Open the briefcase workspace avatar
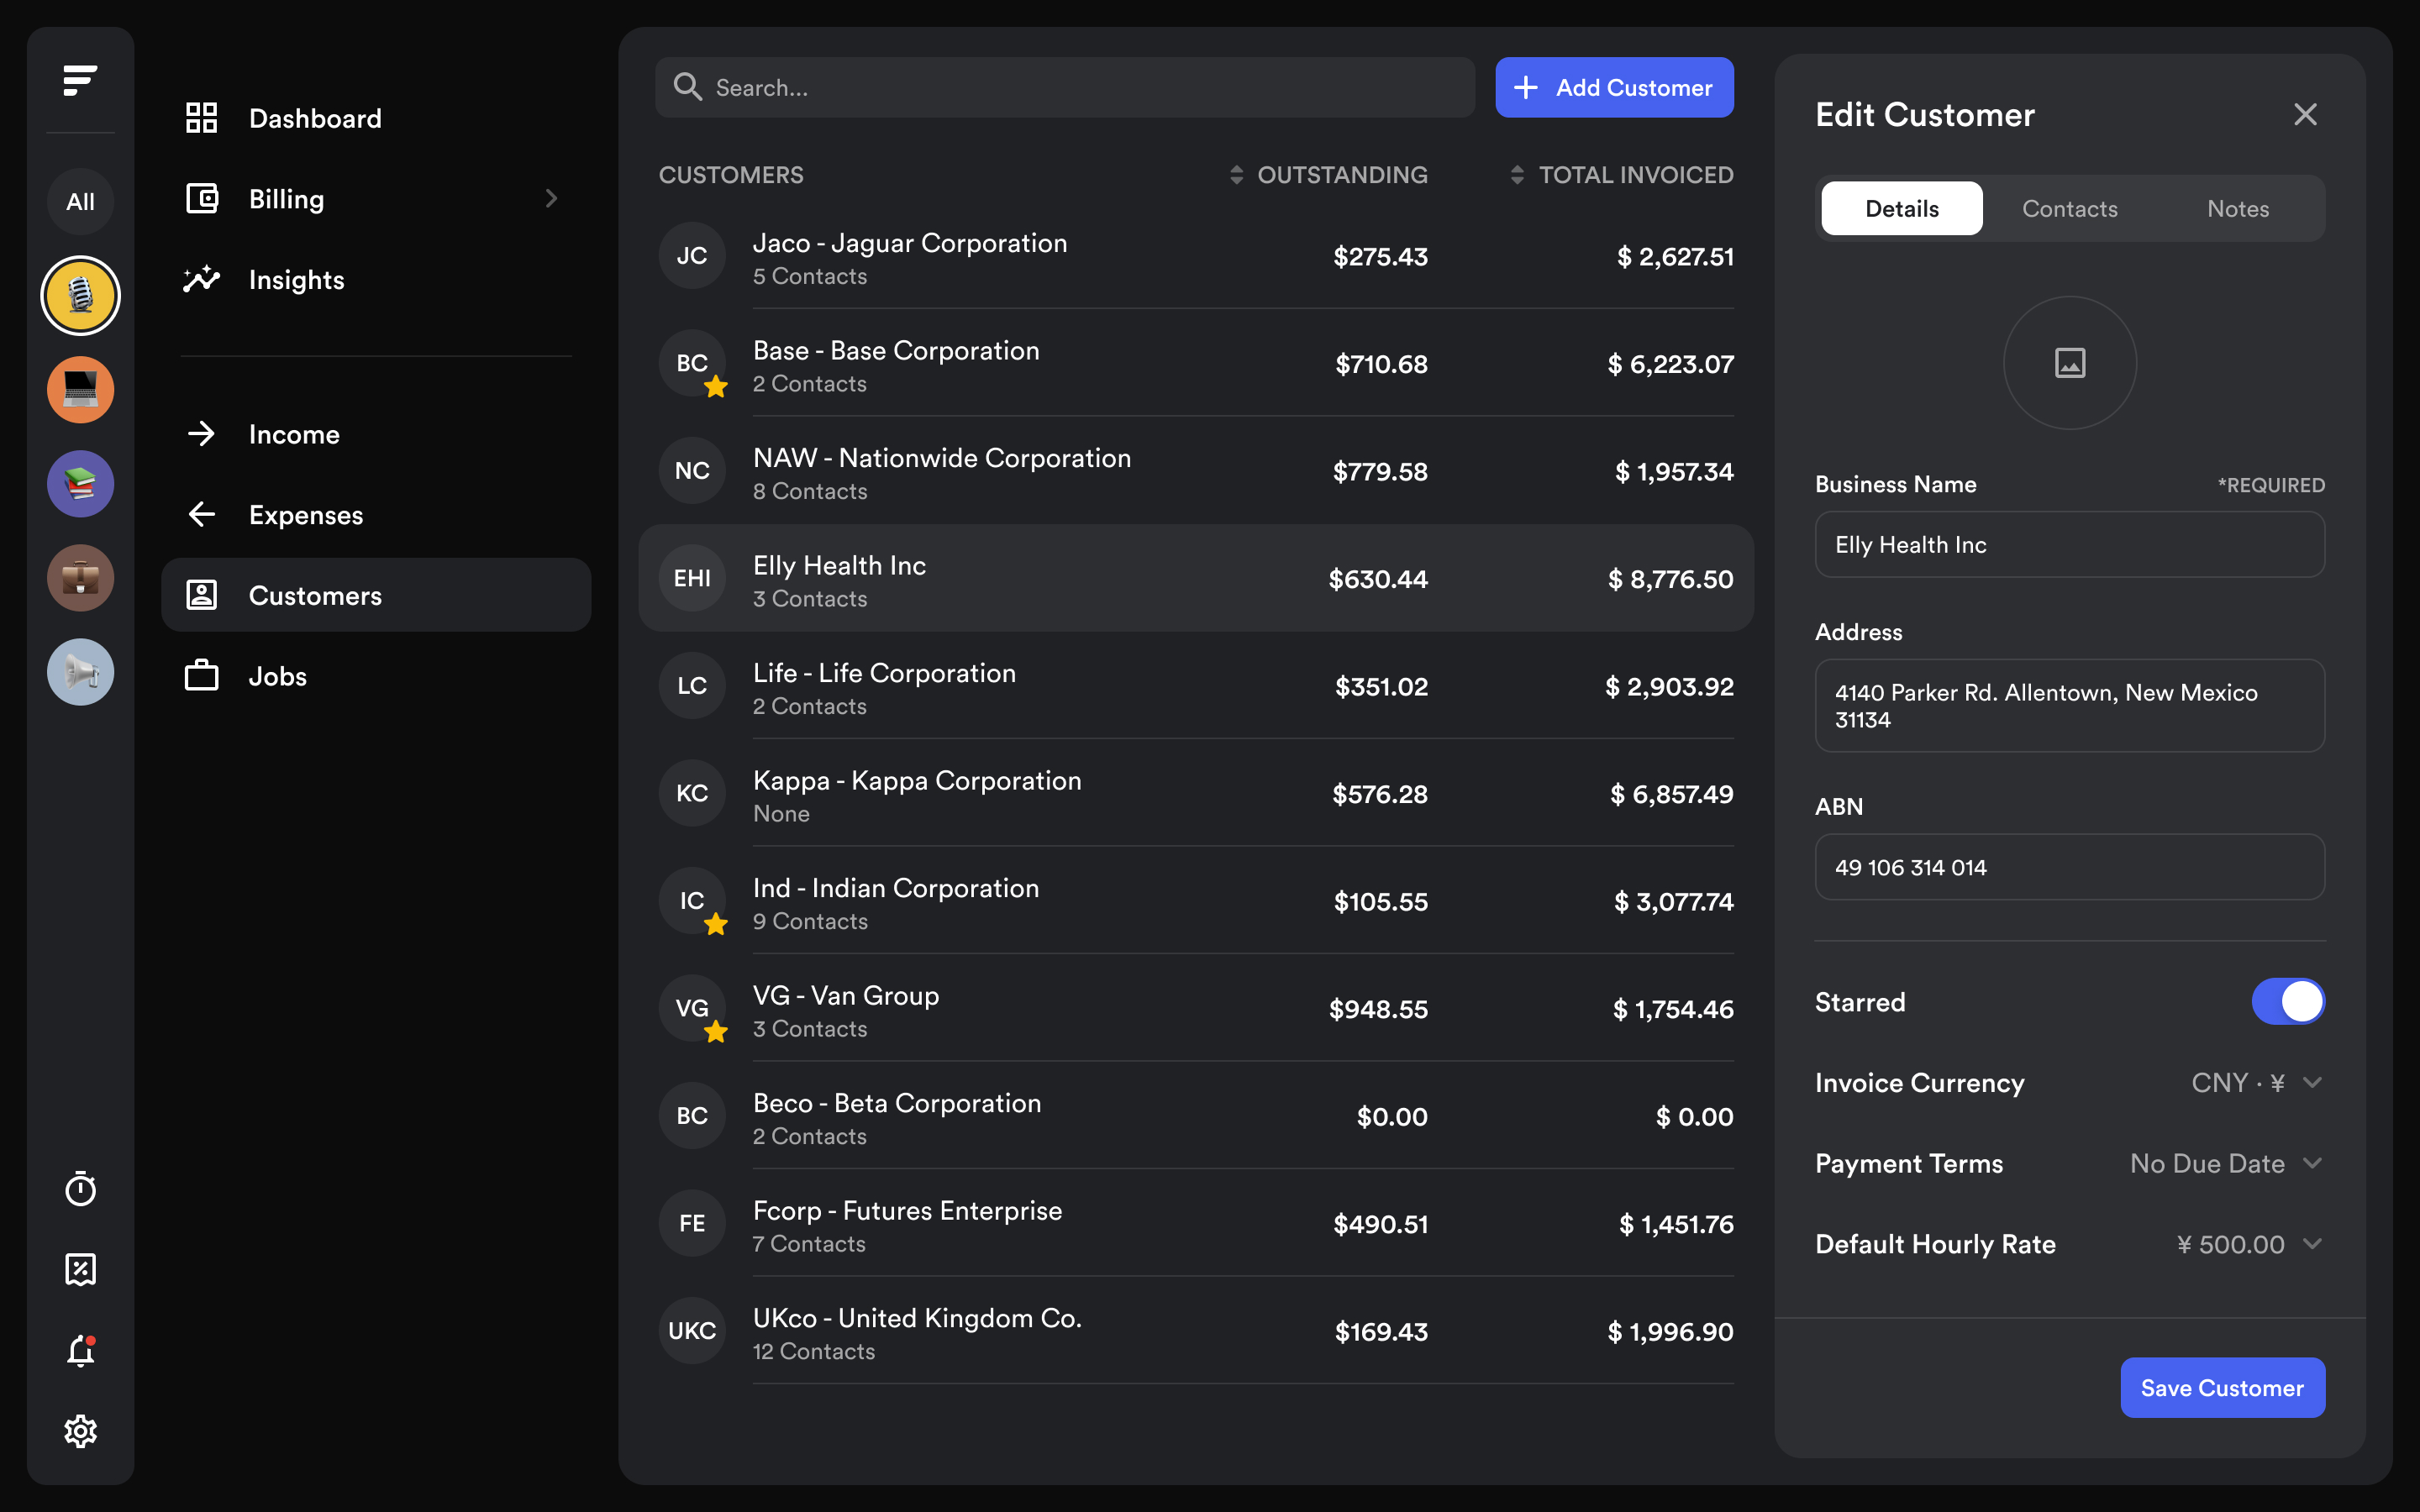Viewport: 2420px width, 1512px height. click(x=80, y=578)
